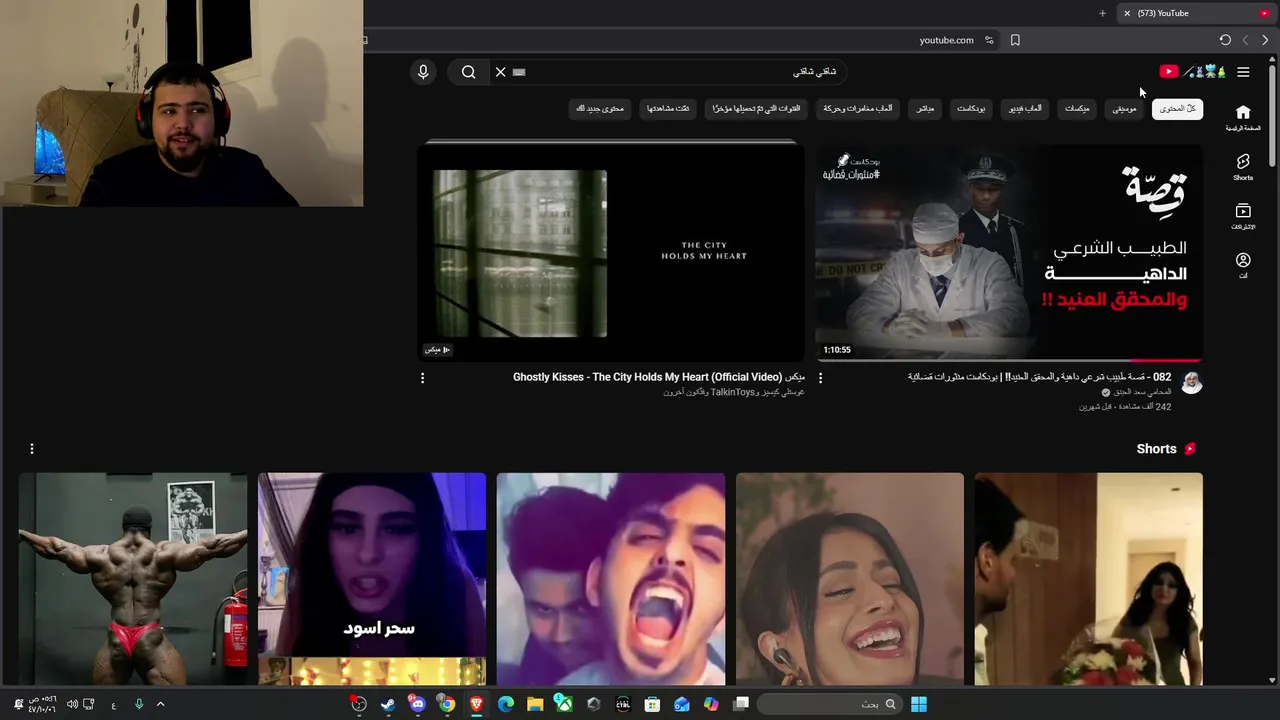Open the 'You' account sidebar icon
The width and height of the screenshot is (1280, 720).
1243,265
